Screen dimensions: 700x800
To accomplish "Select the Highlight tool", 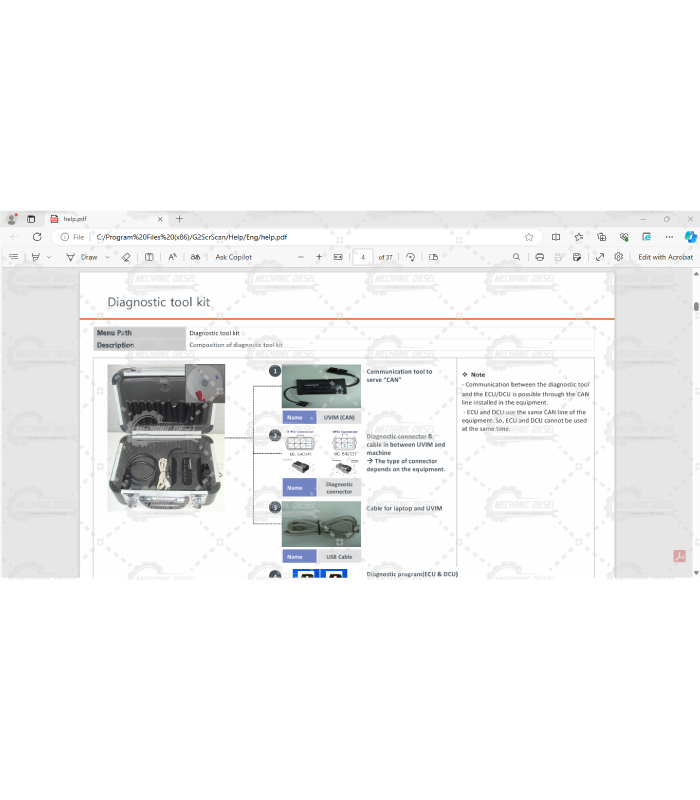I will click(x=36, y=257).
